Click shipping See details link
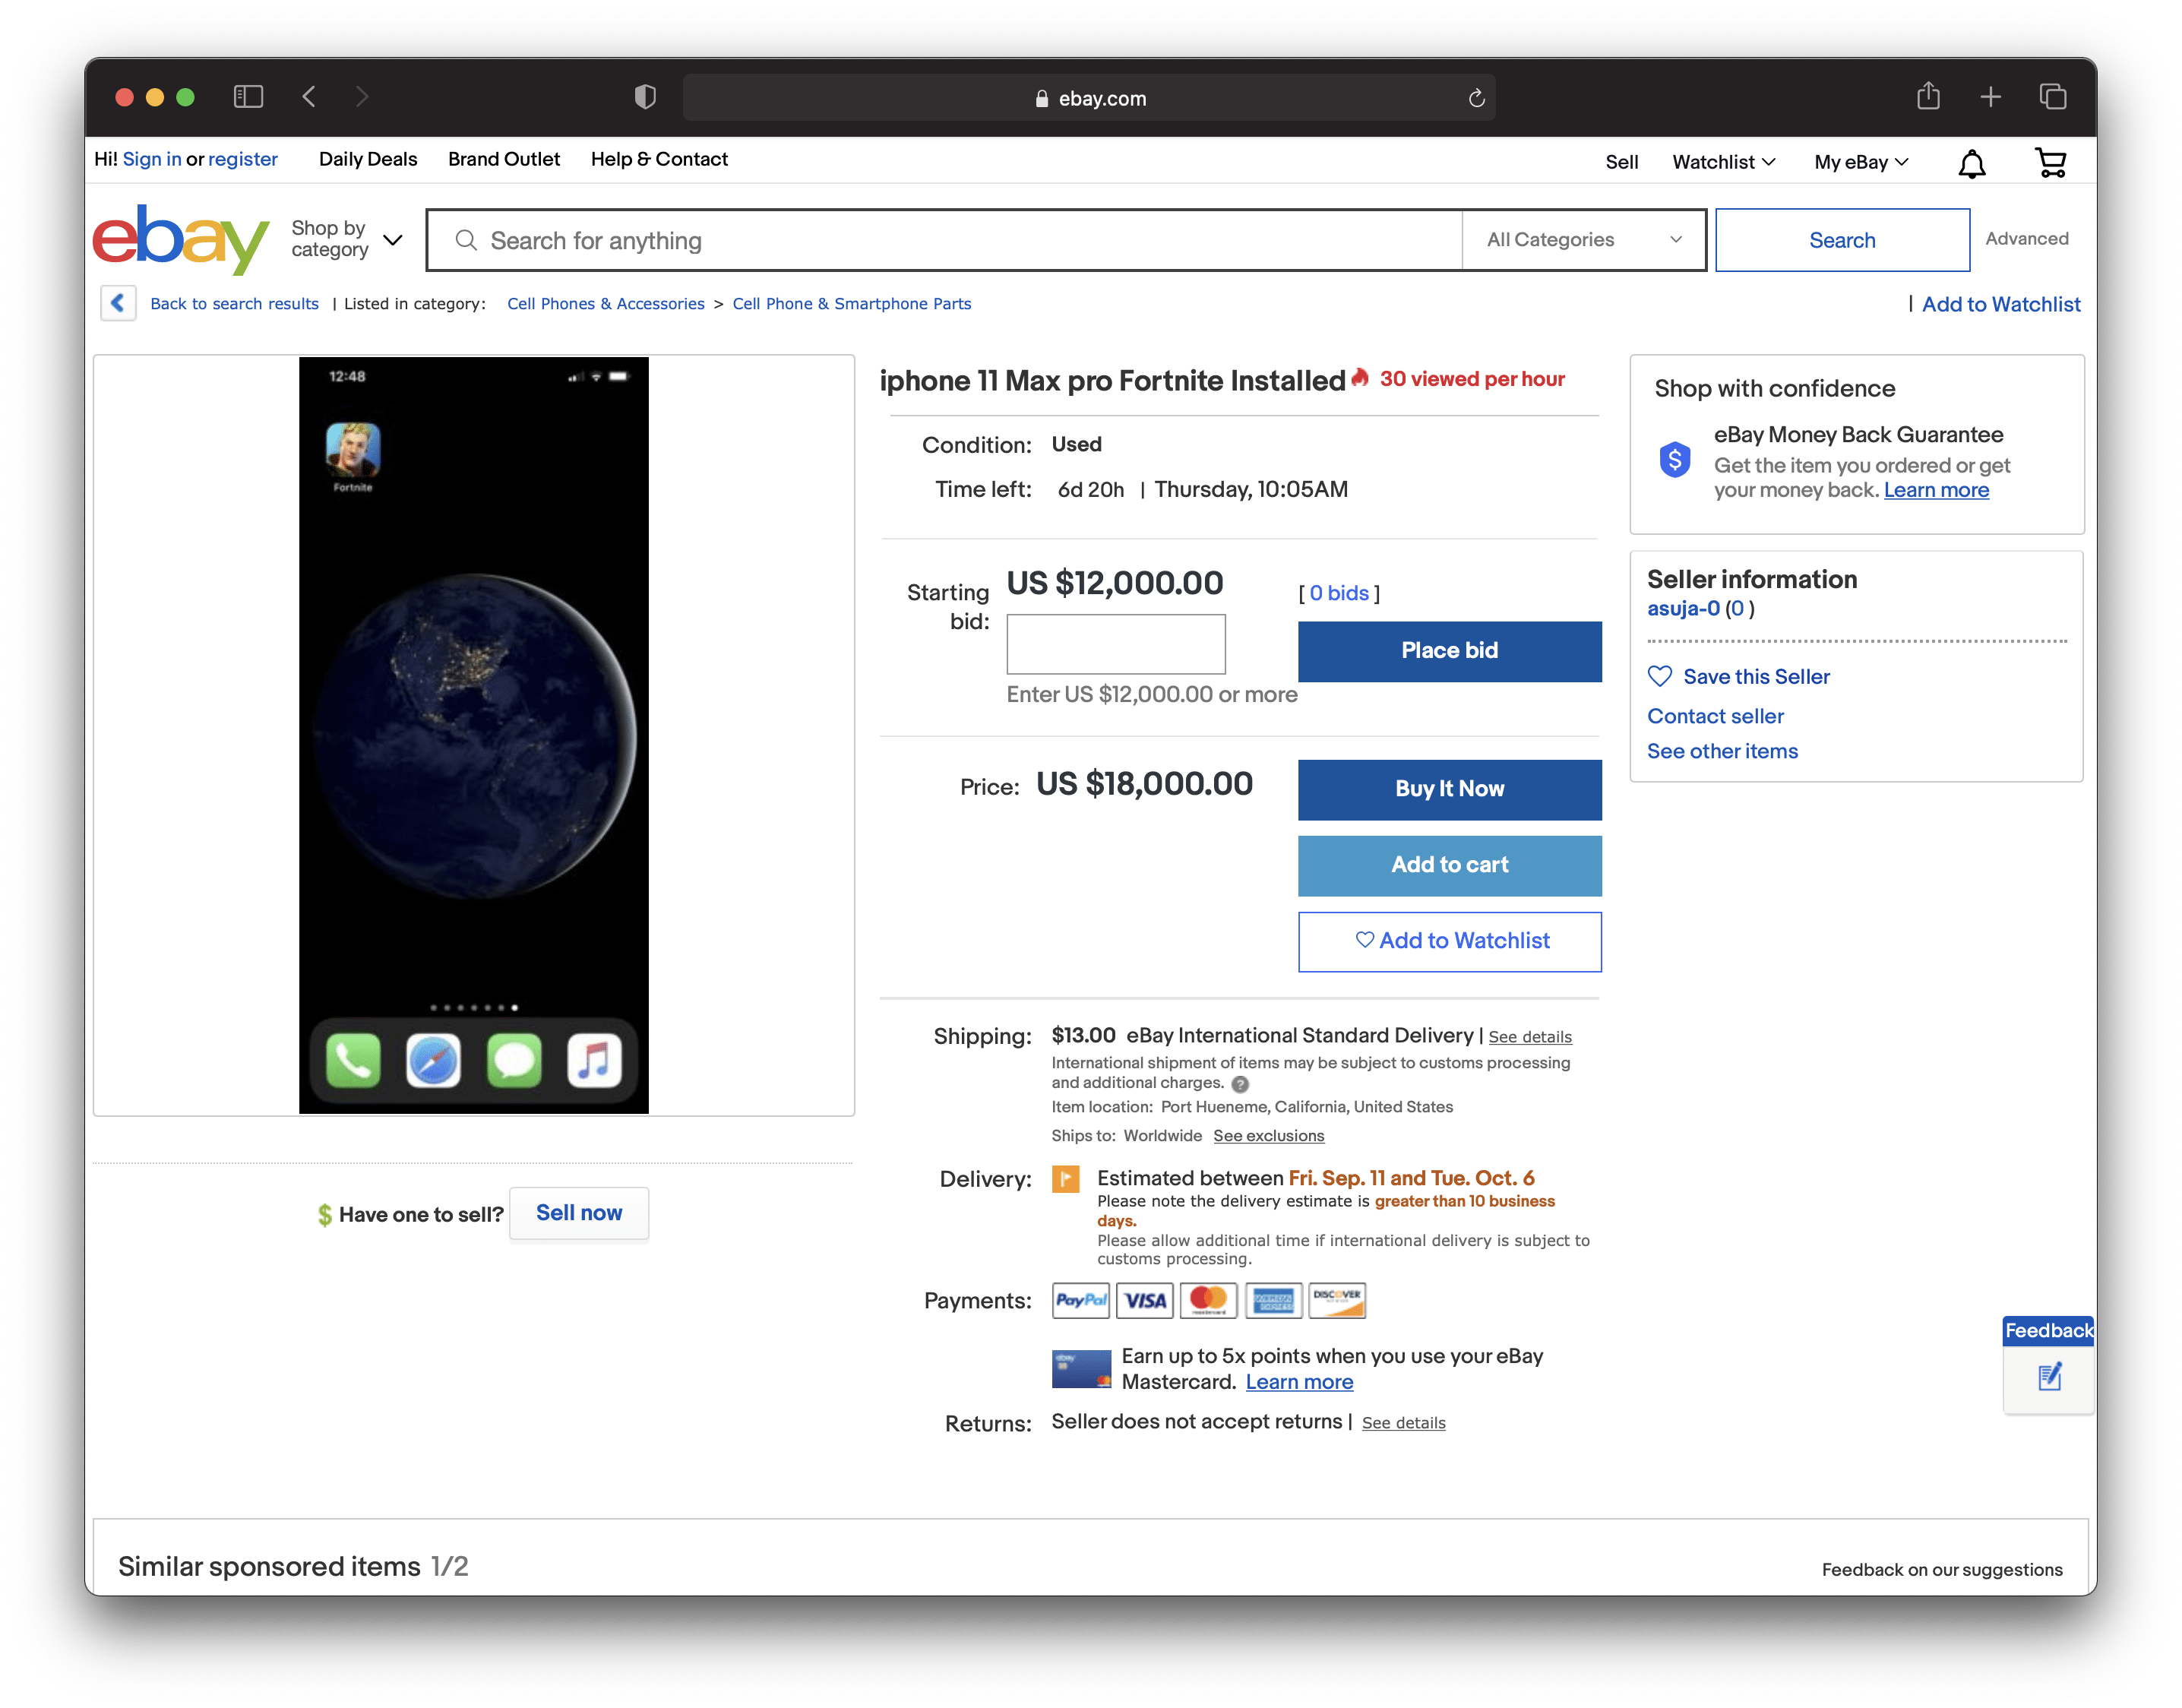The image size is (2182, 1708). click(1530, 1037)
